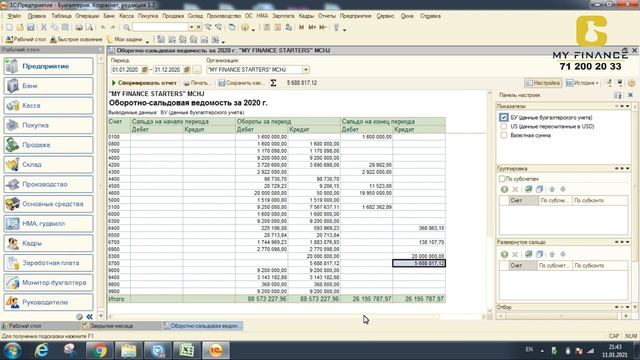This screenshot has width=640, height=360.
Task: Click the start date field 01.01.2020
Action: tap(126, 70)
